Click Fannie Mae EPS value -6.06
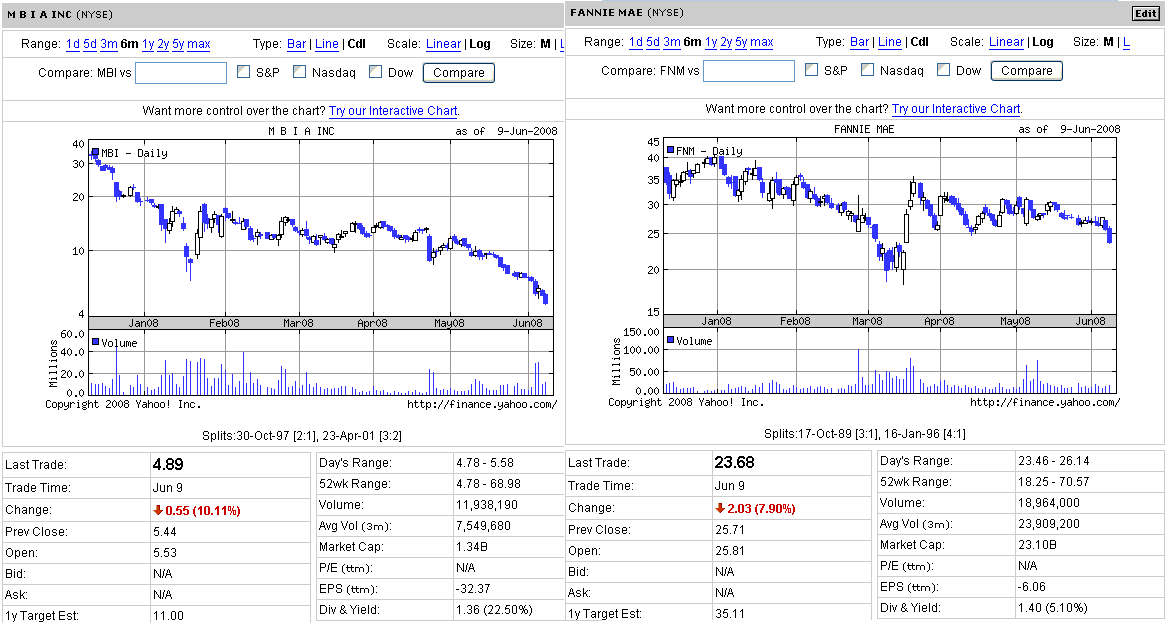 1032,587
